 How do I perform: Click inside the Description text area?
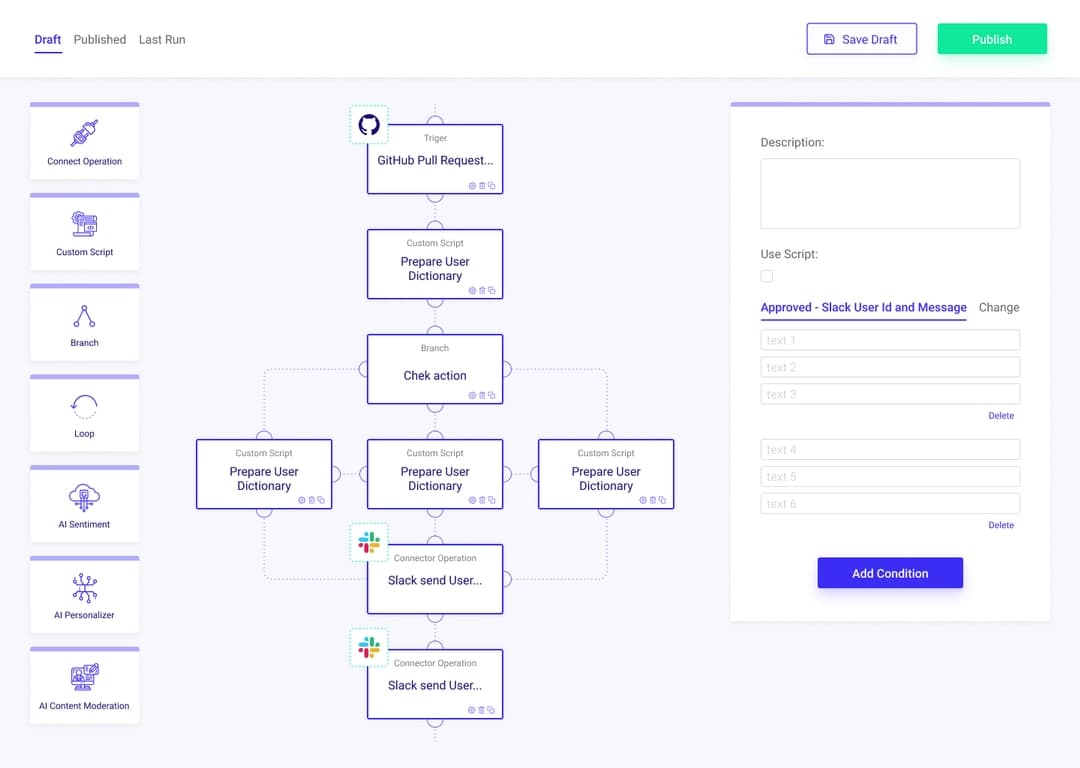pos(889,192)
